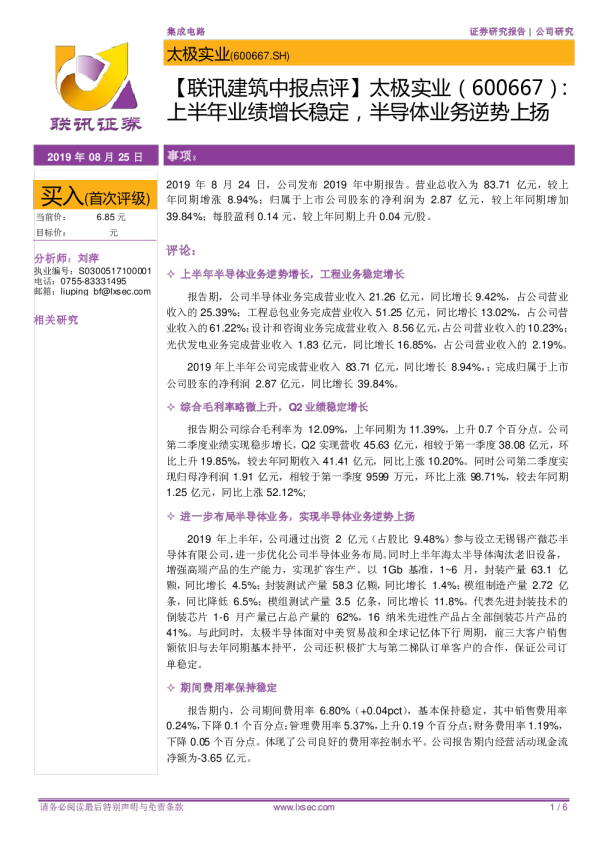Click heading 综合毛利率略微上升，Q2业绩稳定增长
The height and width of the screenshot is (842, 596).
(x=274, y=407)
